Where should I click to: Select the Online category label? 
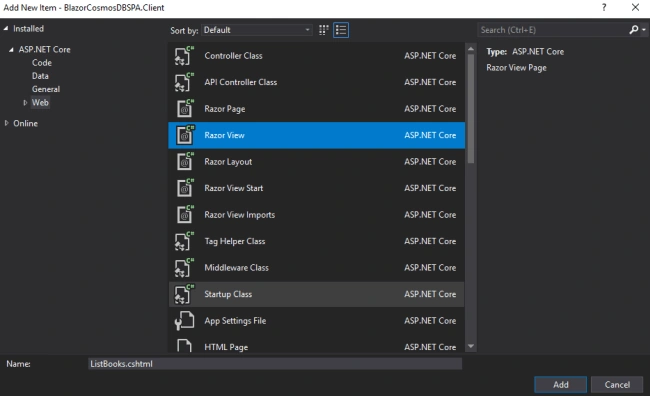[25, 123]
